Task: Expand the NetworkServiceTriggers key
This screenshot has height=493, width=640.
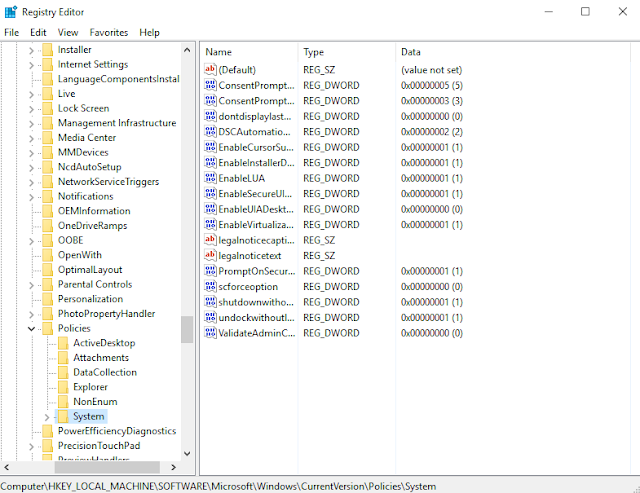Action: [31, 183]
